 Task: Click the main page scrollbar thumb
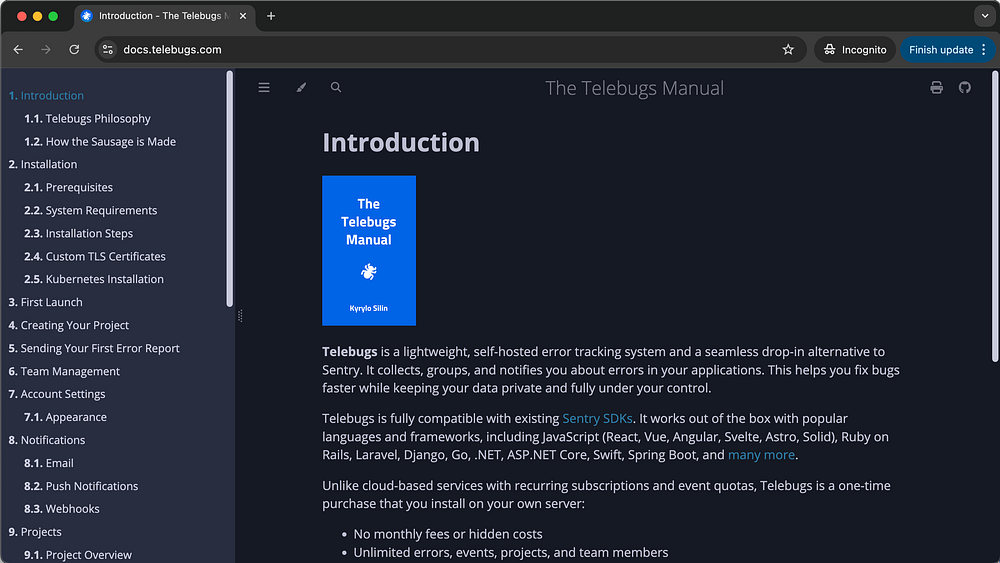tap(995, 217)
